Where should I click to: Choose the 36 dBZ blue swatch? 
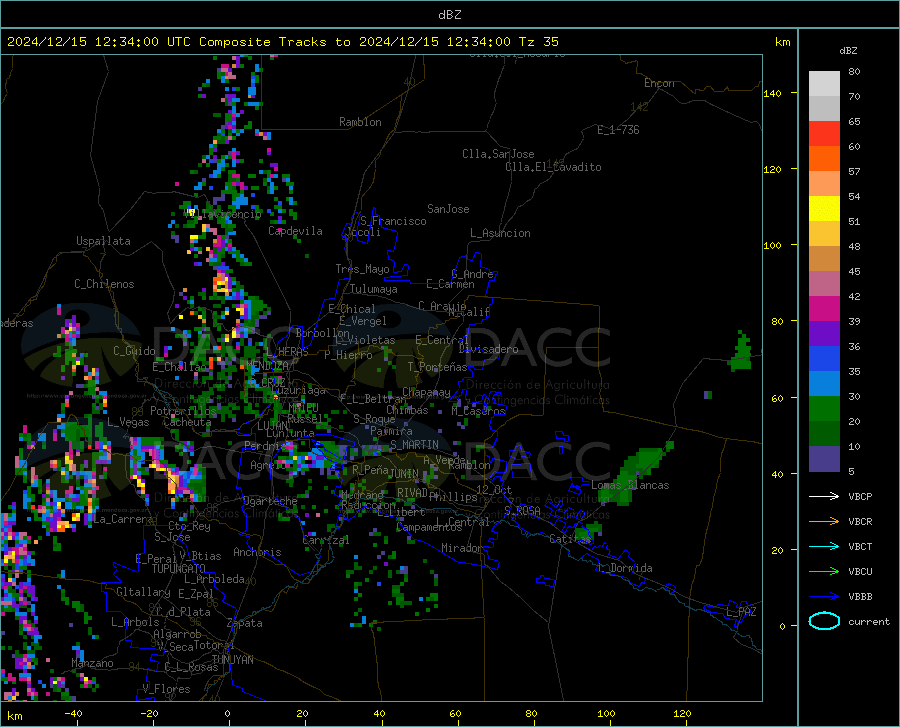coord(824,358)
